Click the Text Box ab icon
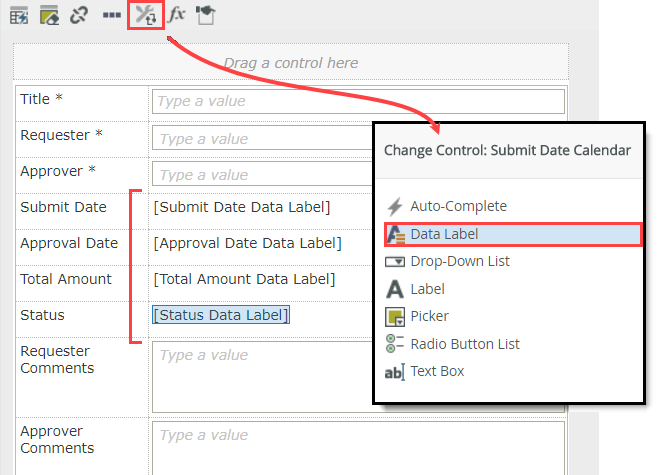The height and width of the screenshot is (475, 658). point(395,372)
